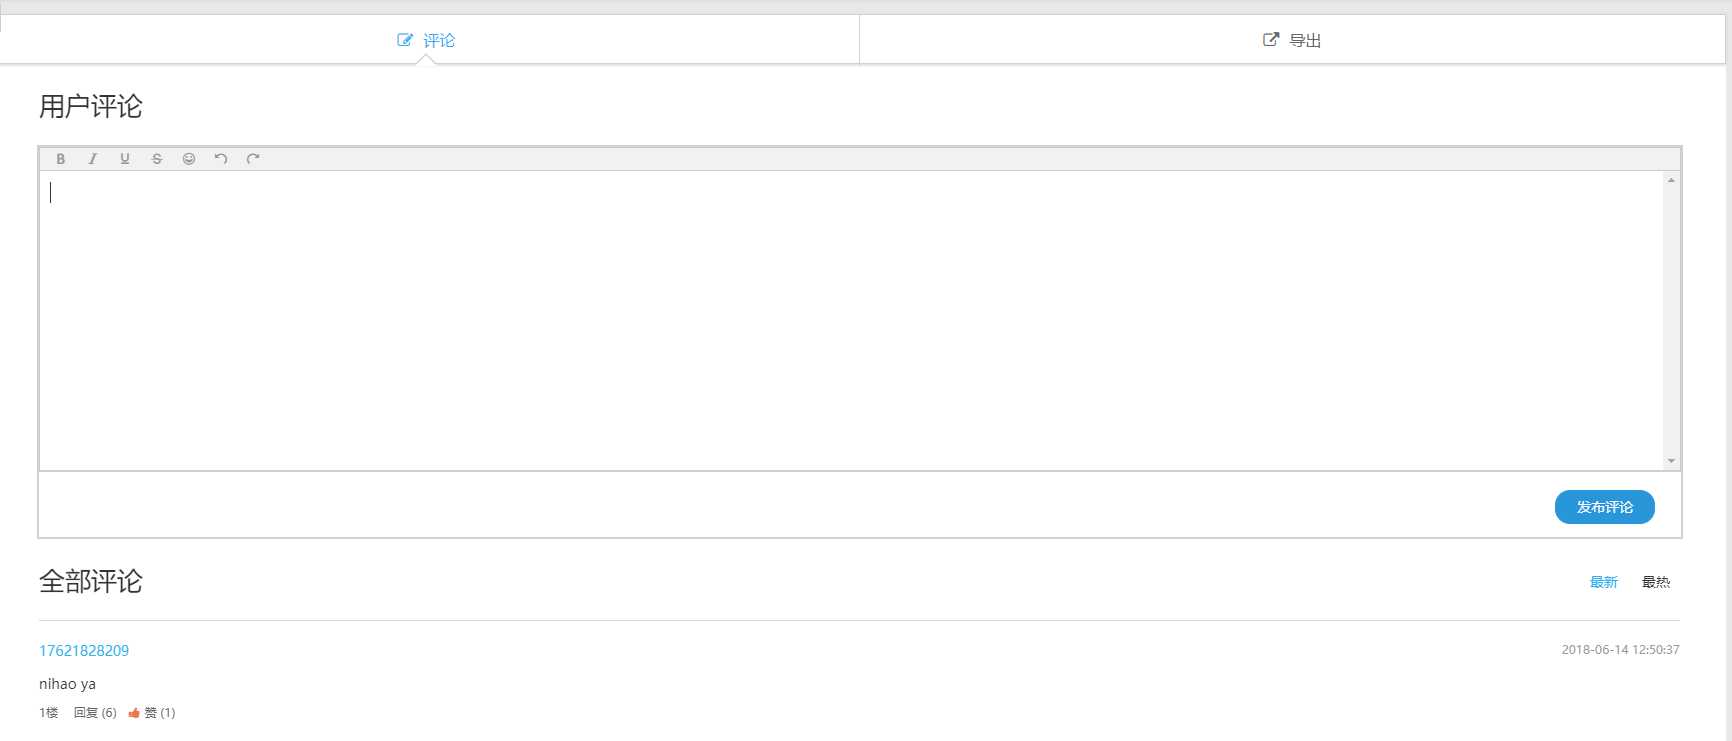Redo the edit via toolbar arrow
1732x741 pixels.
(253, 159)
